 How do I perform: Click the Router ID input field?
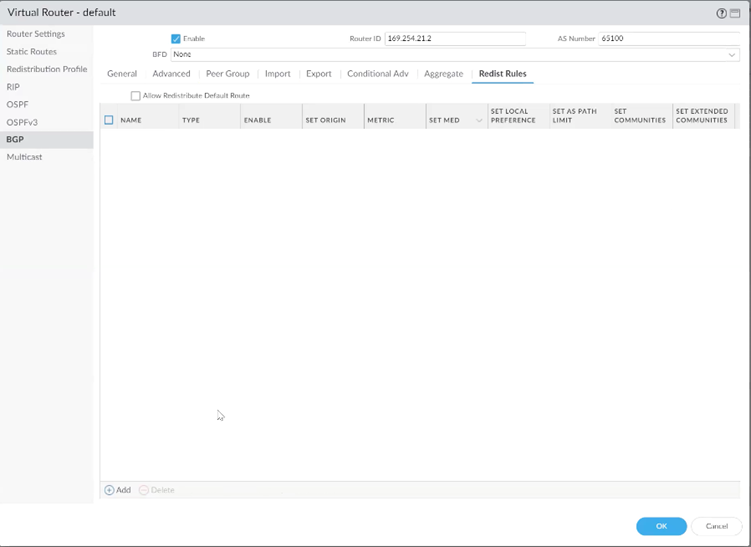[x=454, y=39]
